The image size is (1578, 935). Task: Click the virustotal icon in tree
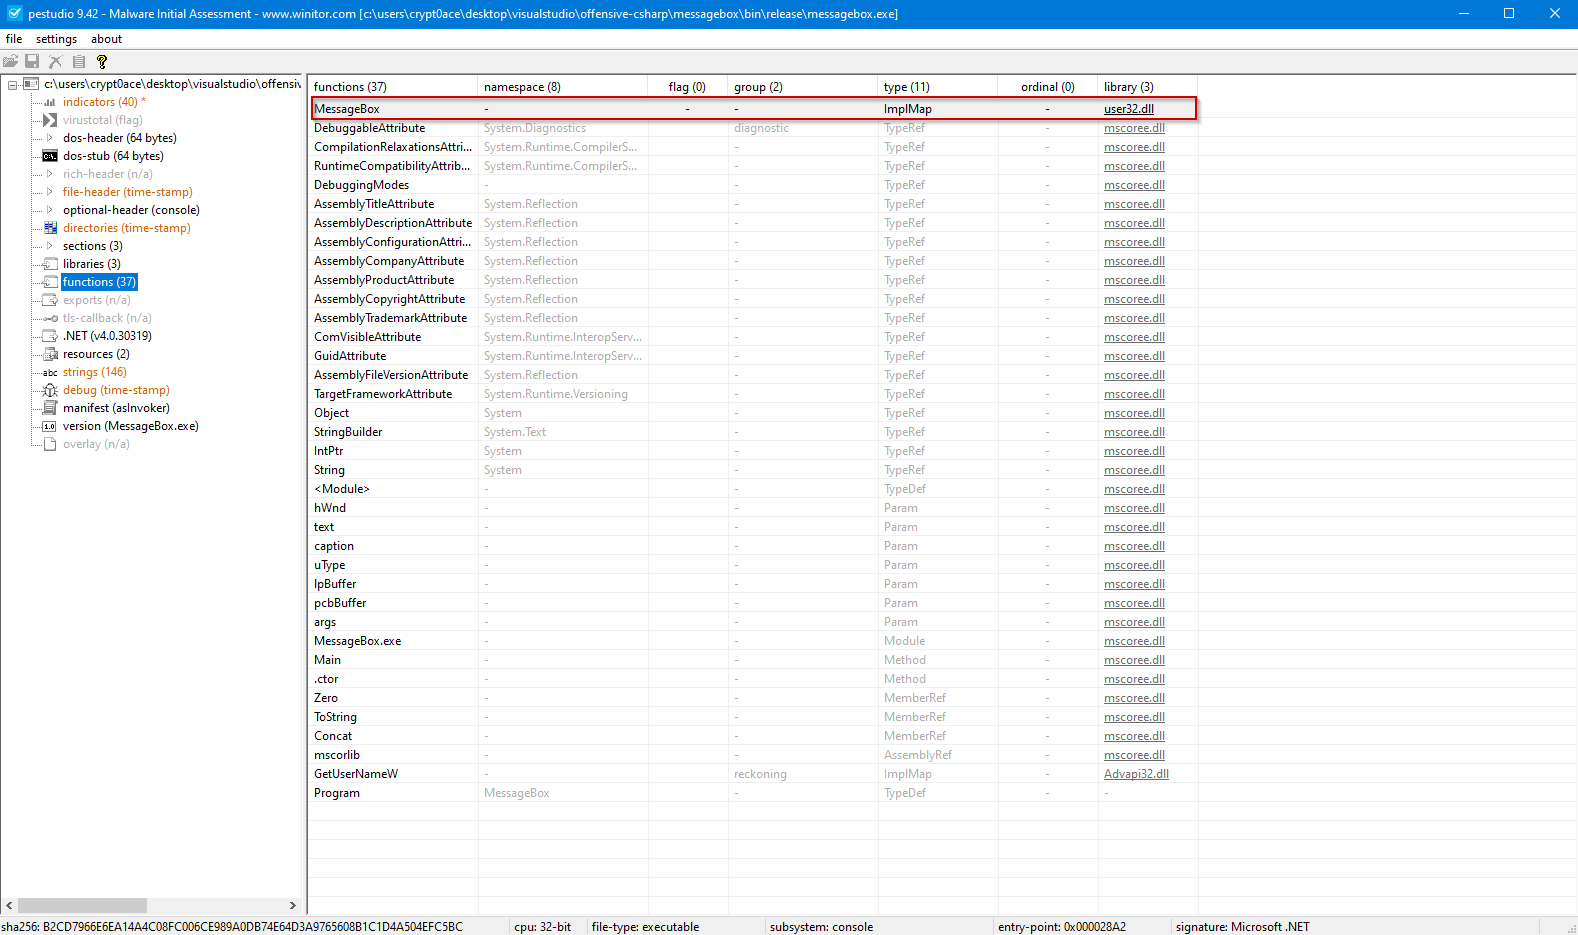tap(50, 120)
